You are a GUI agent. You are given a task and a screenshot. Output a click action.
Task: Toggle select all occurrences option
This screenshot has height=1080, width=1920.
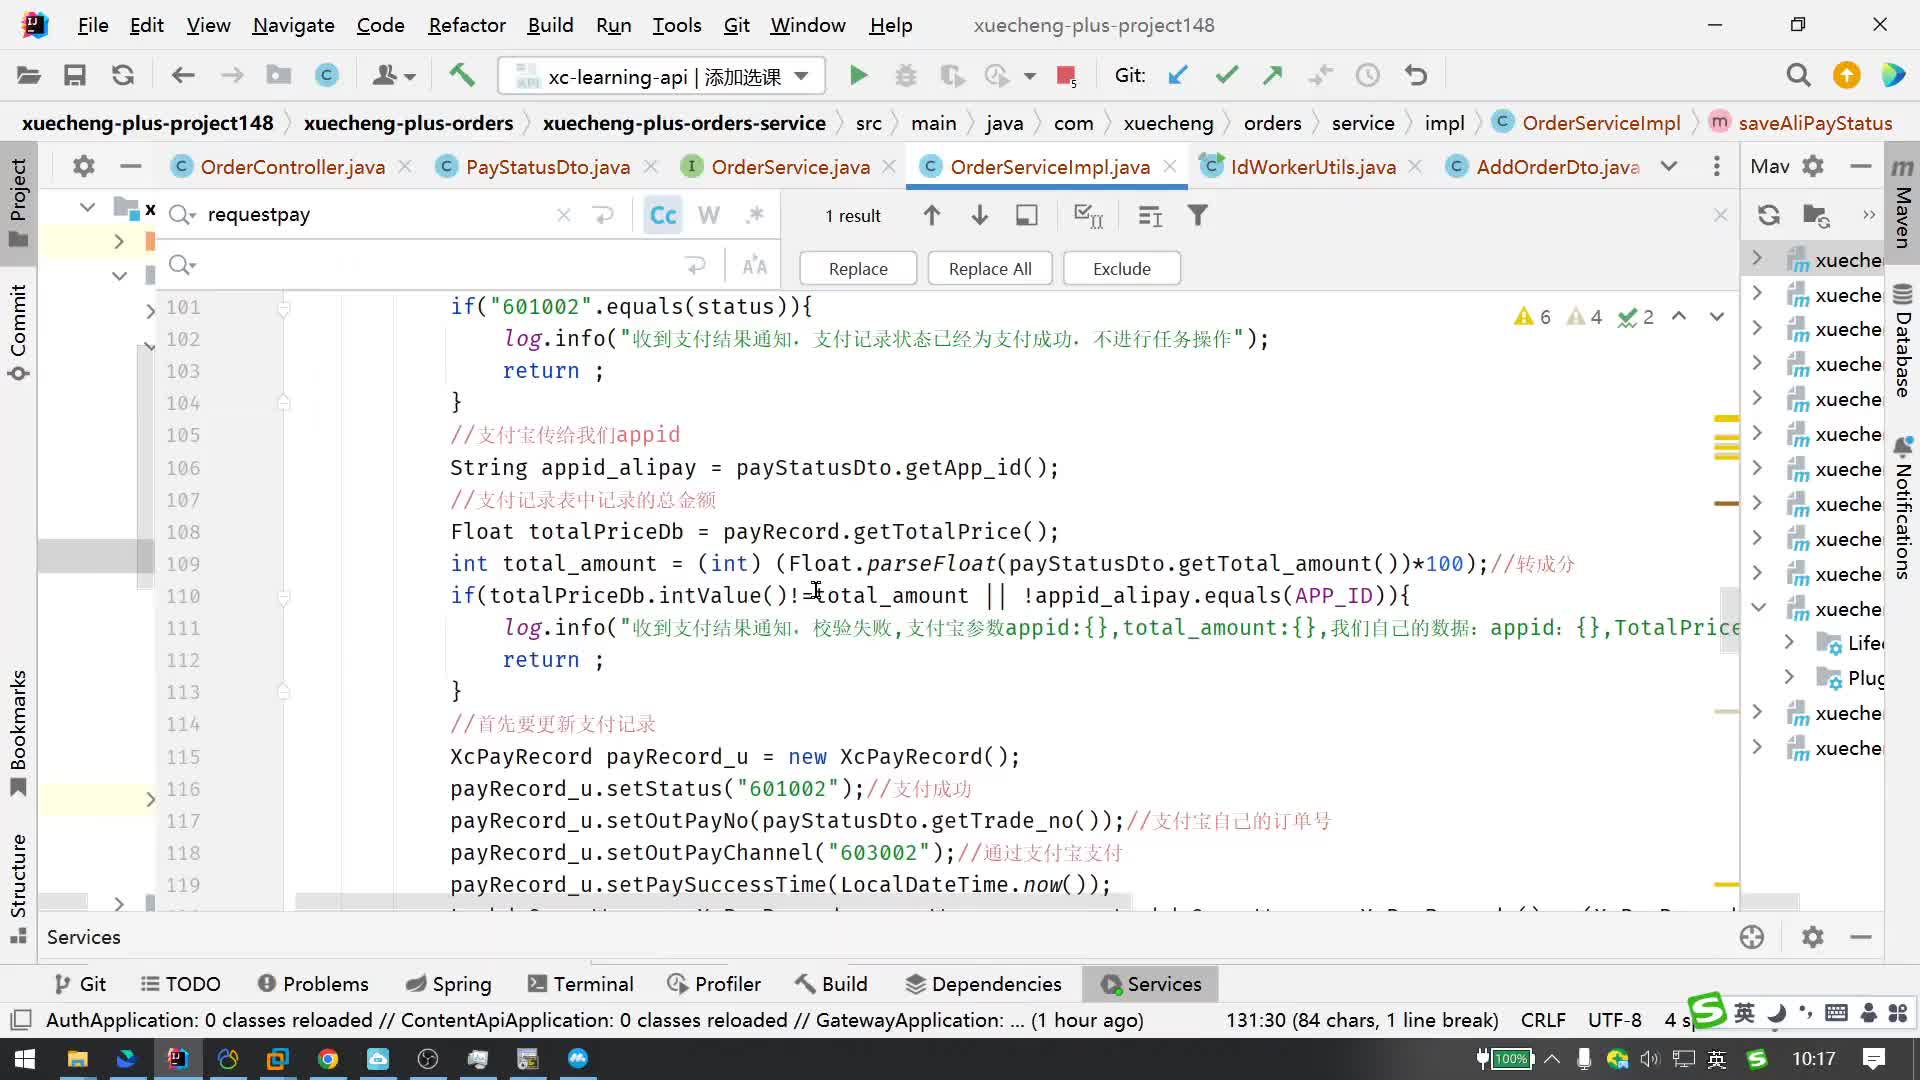[x=1087, y=215]
